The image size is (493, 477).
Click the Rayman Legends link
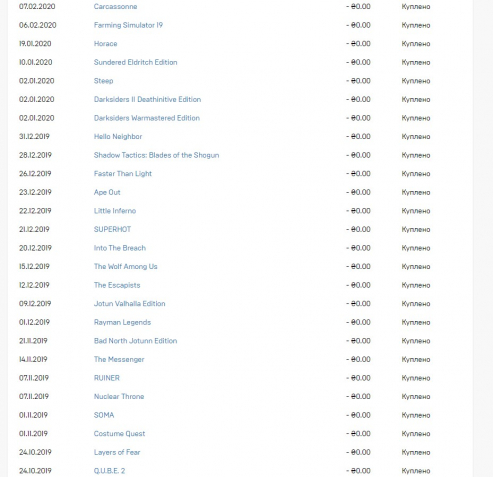[x=122, y=322]
